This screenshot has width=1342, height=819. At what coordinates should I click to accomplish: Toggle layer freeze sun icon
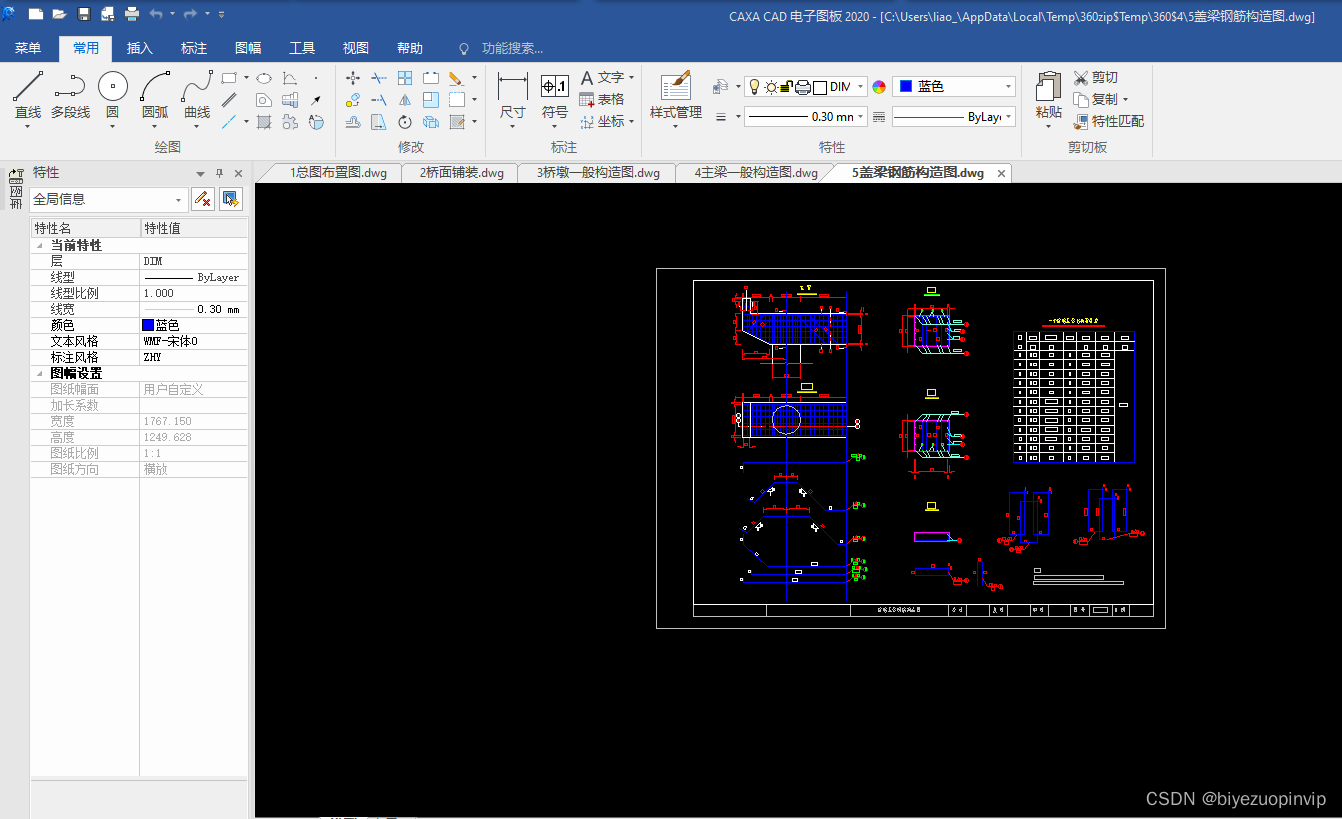coord(771,87)
